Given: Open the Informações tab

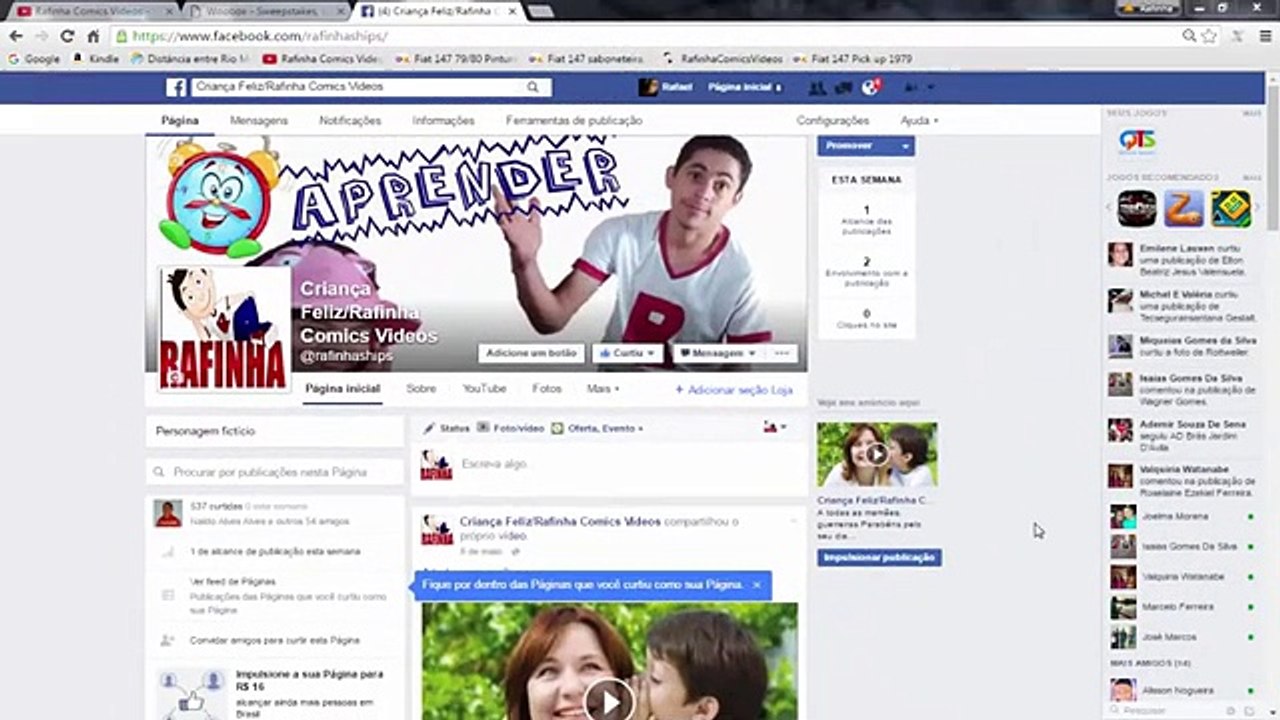Looking at the screenshot, I should click(x=443, y=120).
